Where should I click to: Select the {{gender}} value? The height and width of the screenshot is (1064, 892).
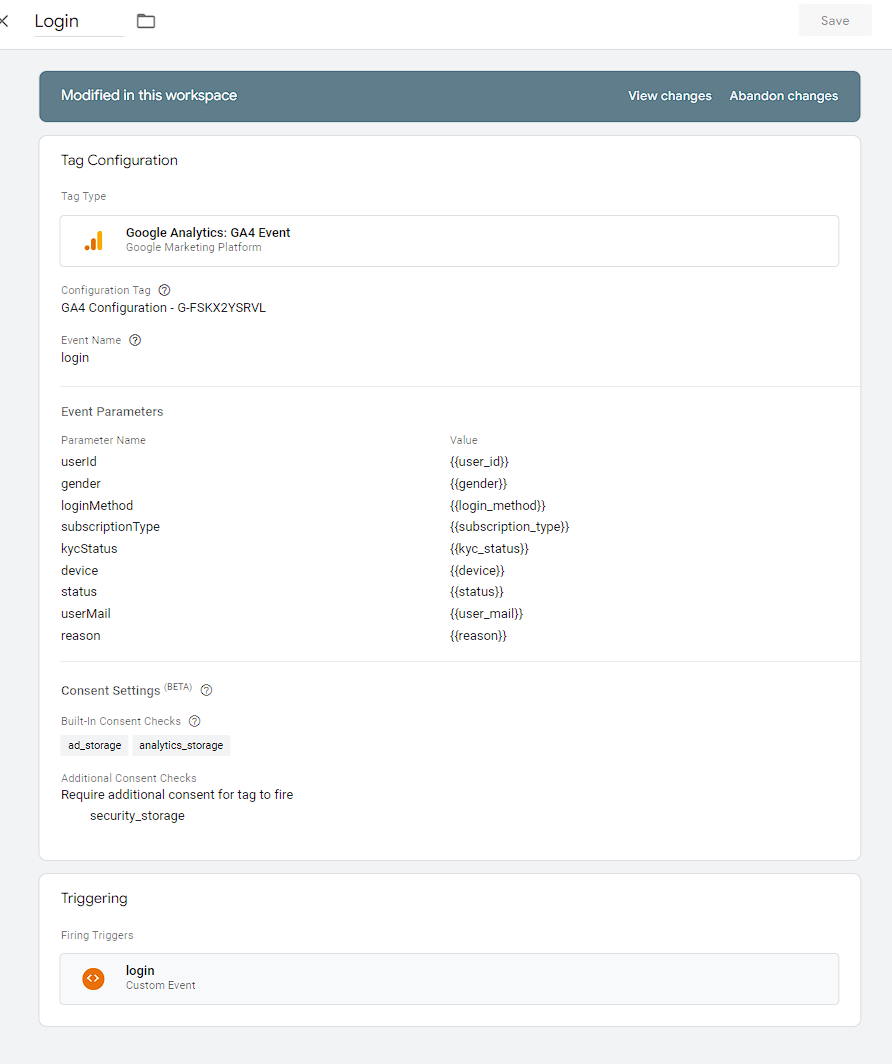click(478, 484)
